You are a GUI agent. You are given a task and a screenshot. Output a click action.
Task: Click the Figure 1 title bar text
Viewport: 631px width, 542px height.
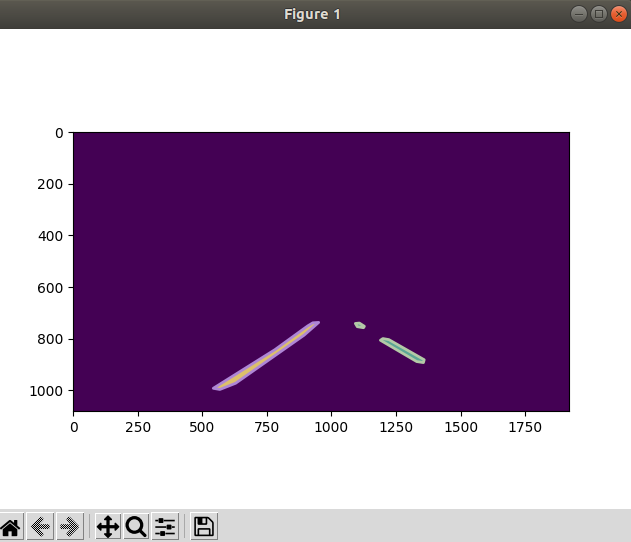point(312,14)
